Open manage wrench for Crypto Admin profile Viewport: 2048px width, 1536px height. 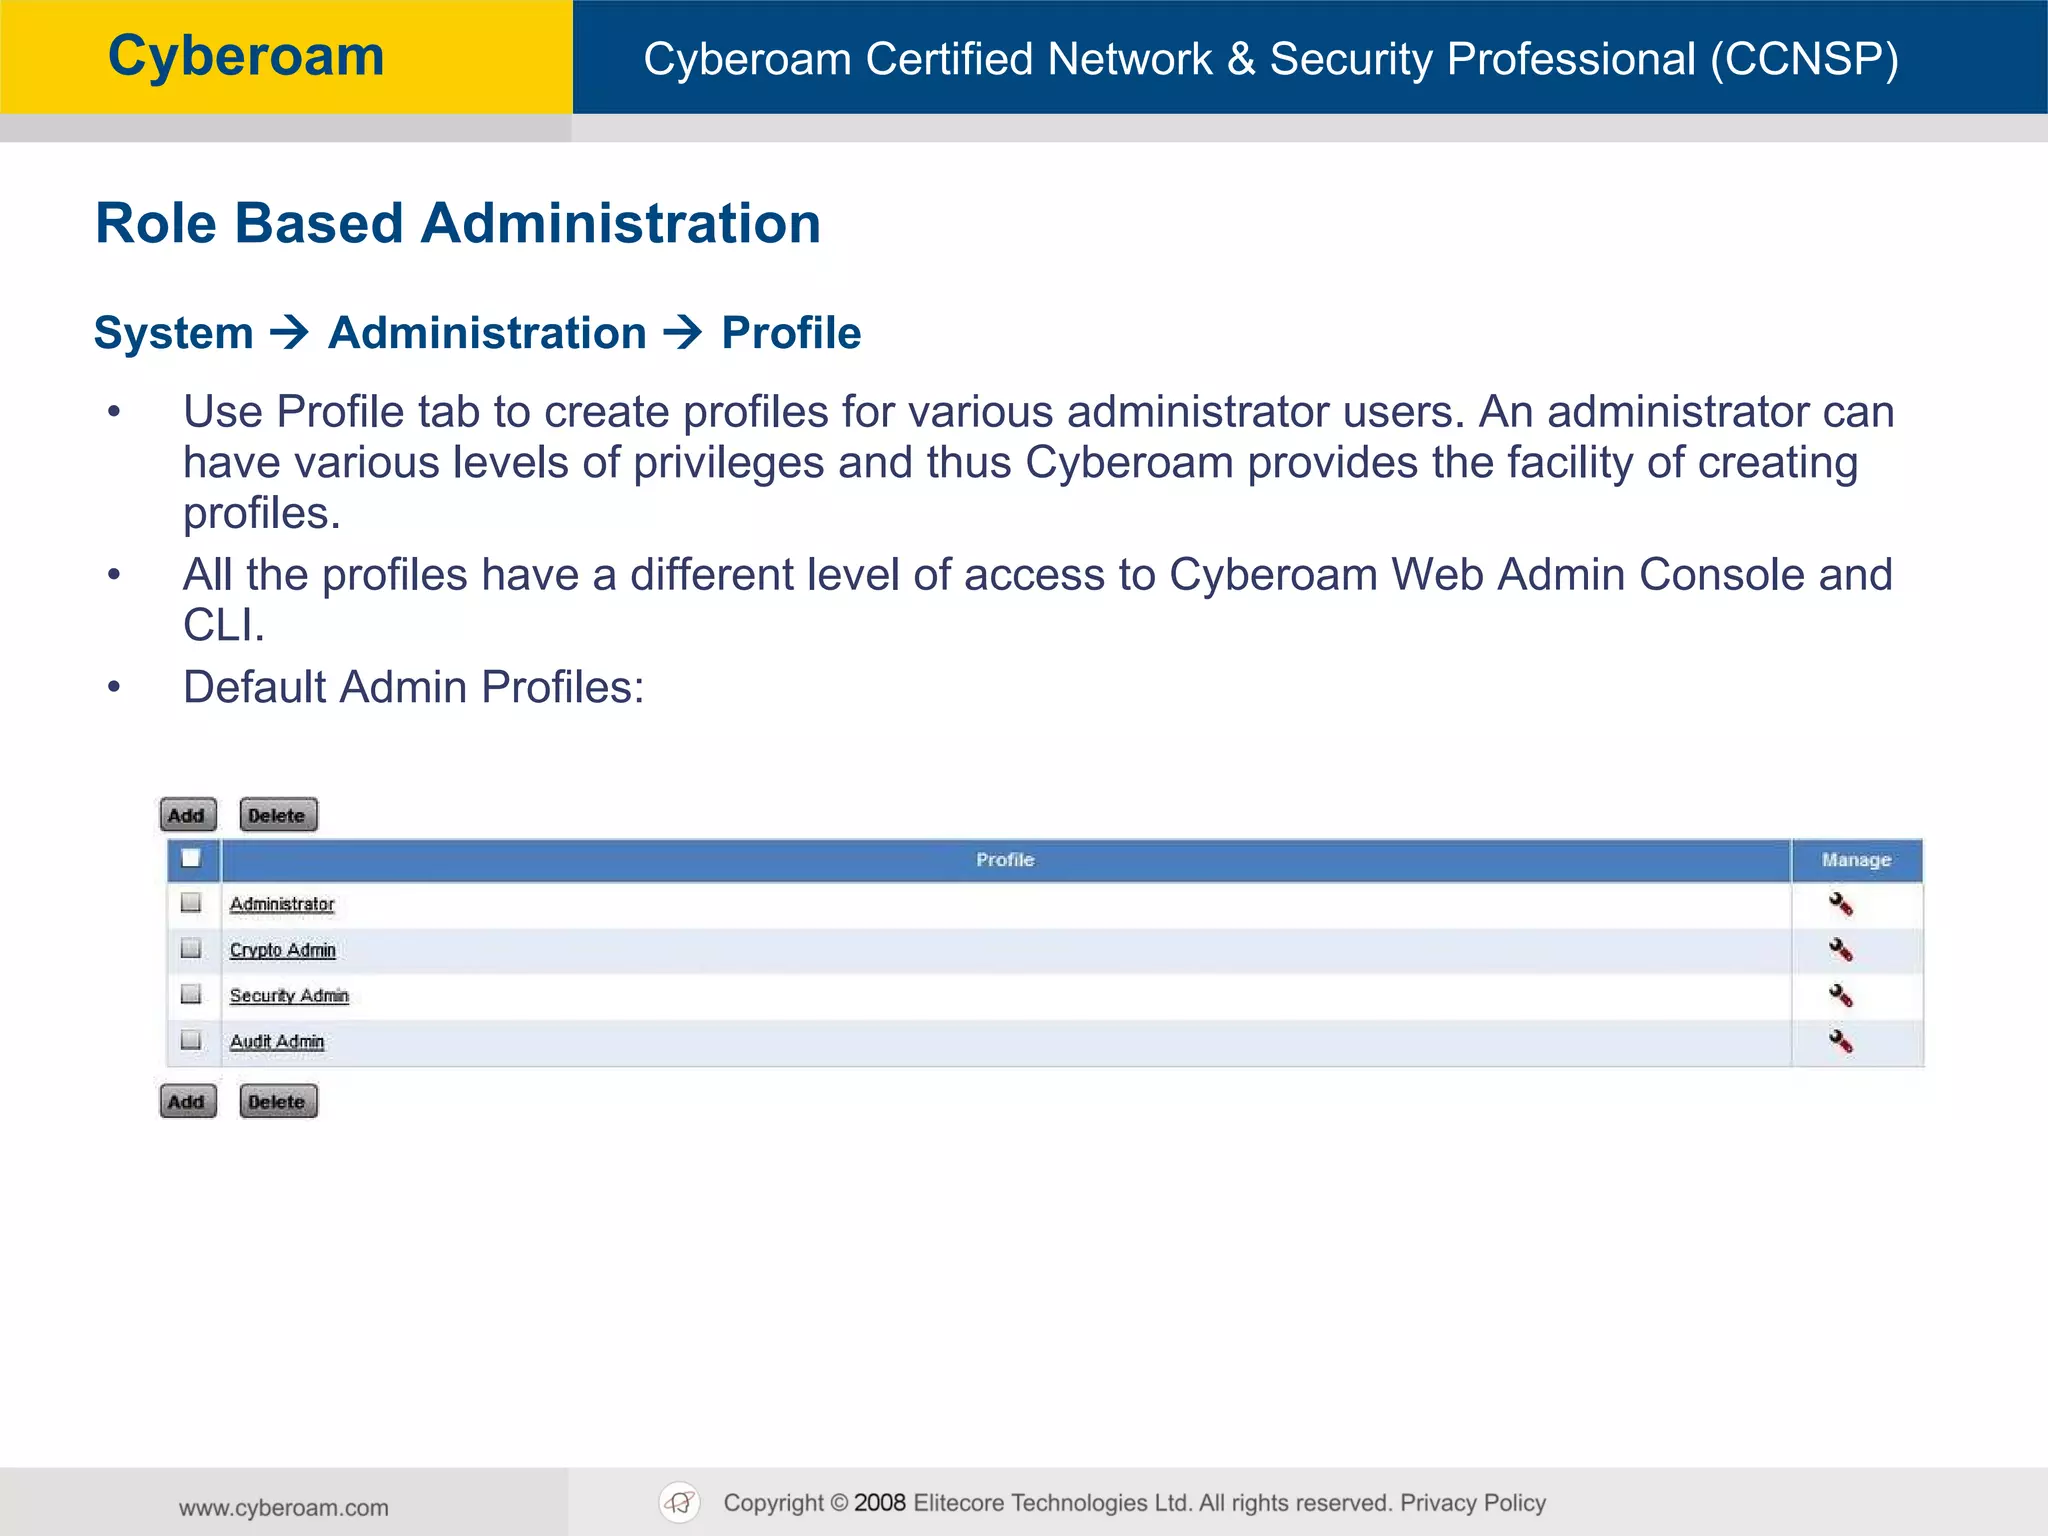pos(1841,950)
